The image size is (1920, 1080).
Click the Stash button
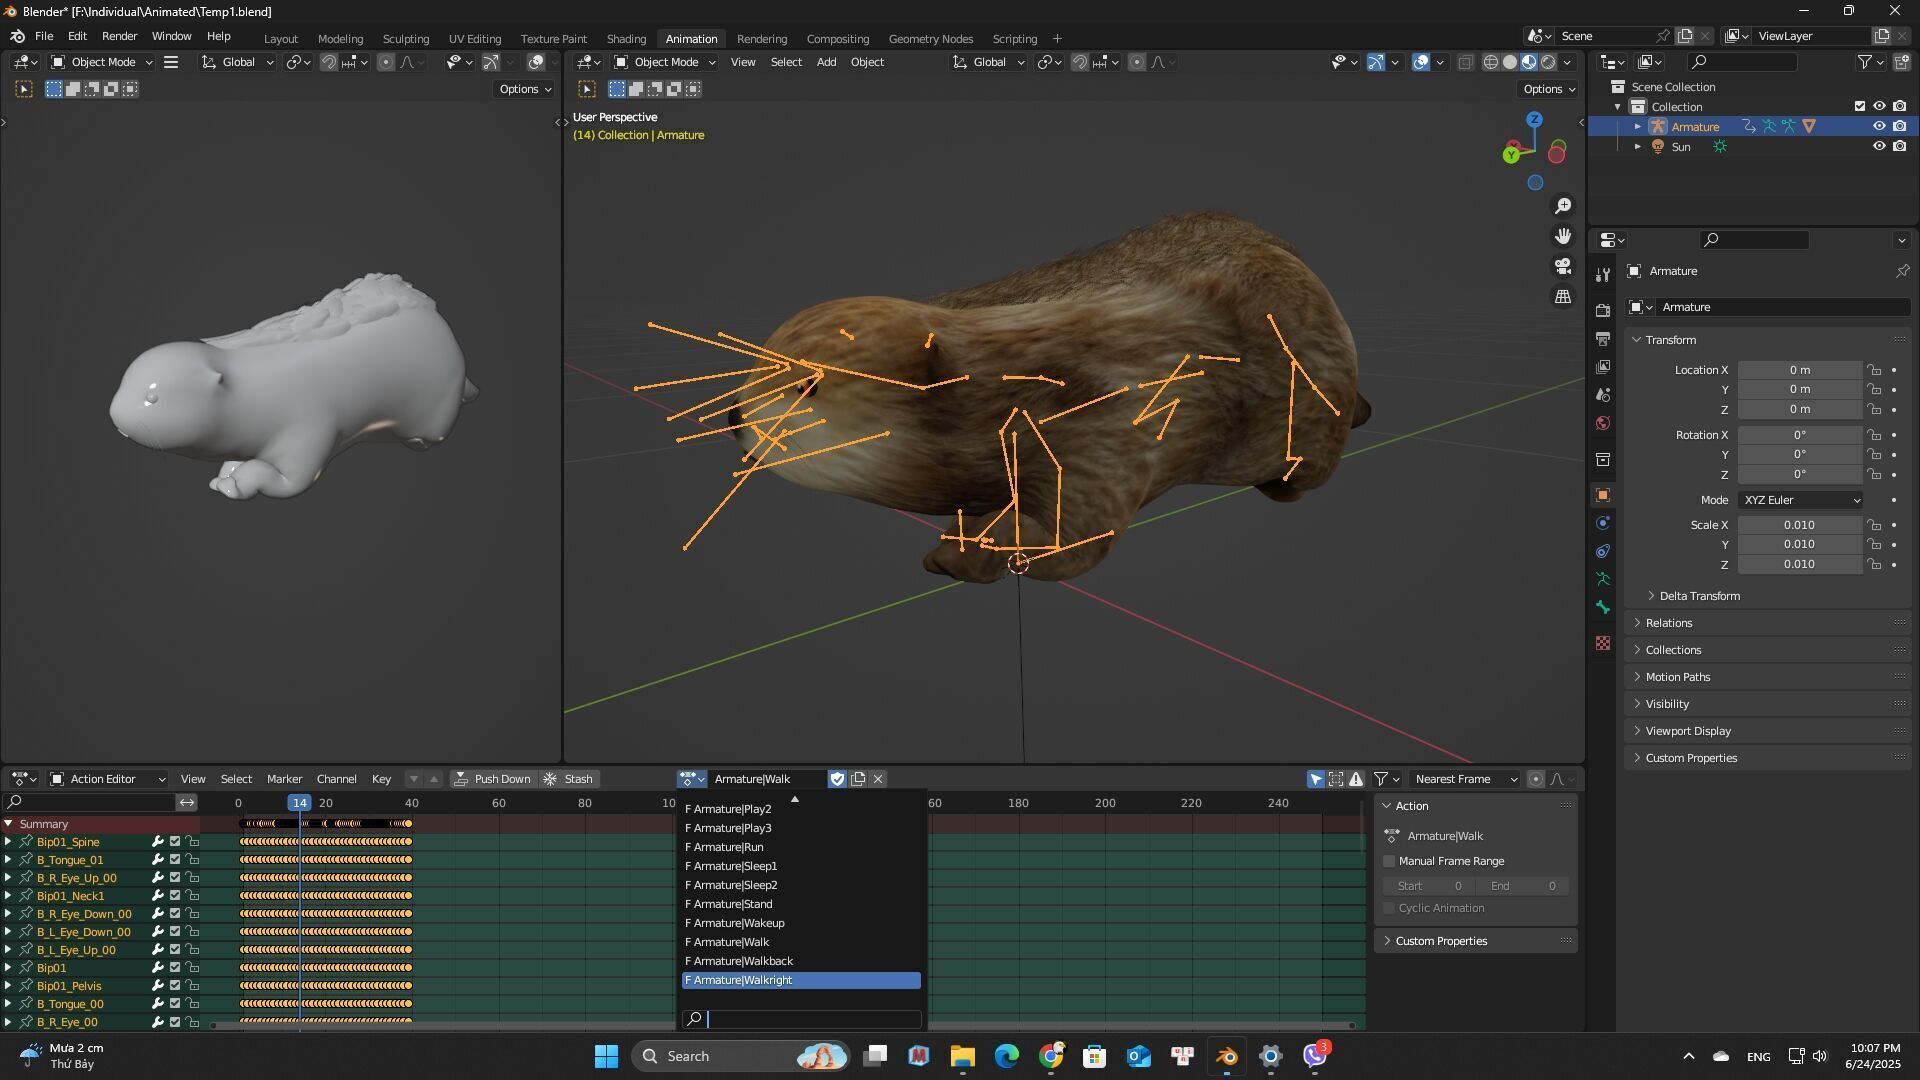click(x=568, y=779)
